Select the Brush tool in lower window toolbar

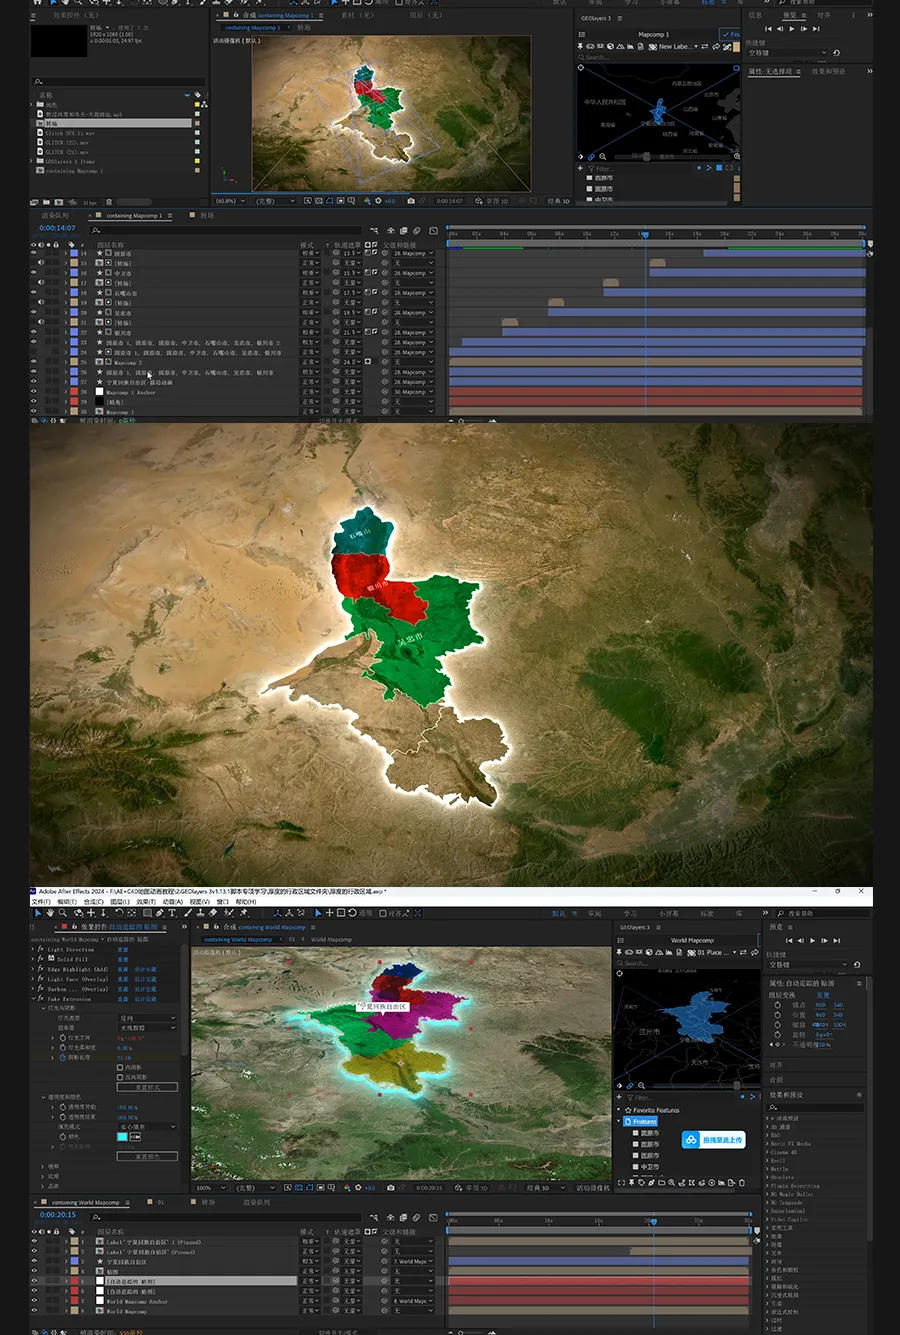pos(188,912)
